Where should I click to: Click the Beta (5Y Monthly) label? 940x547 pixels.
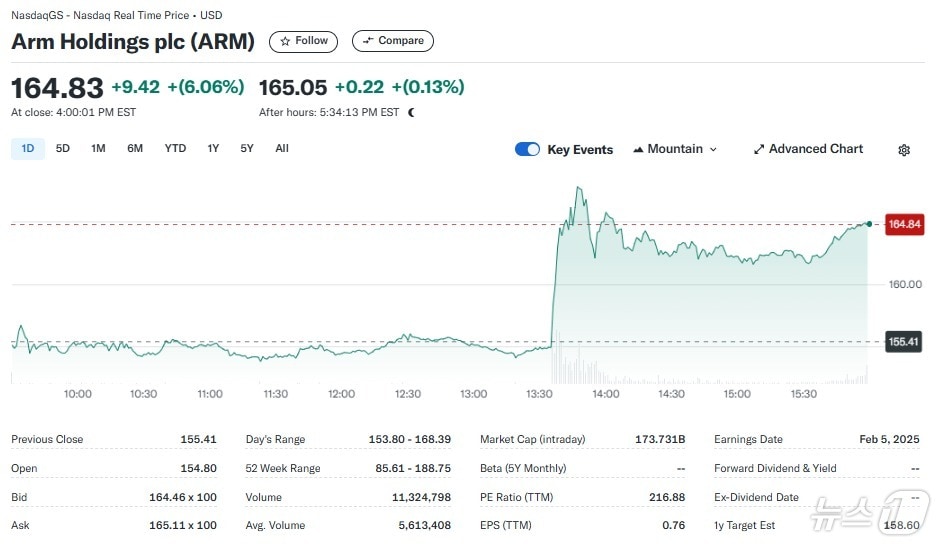[x=523, y=468]
